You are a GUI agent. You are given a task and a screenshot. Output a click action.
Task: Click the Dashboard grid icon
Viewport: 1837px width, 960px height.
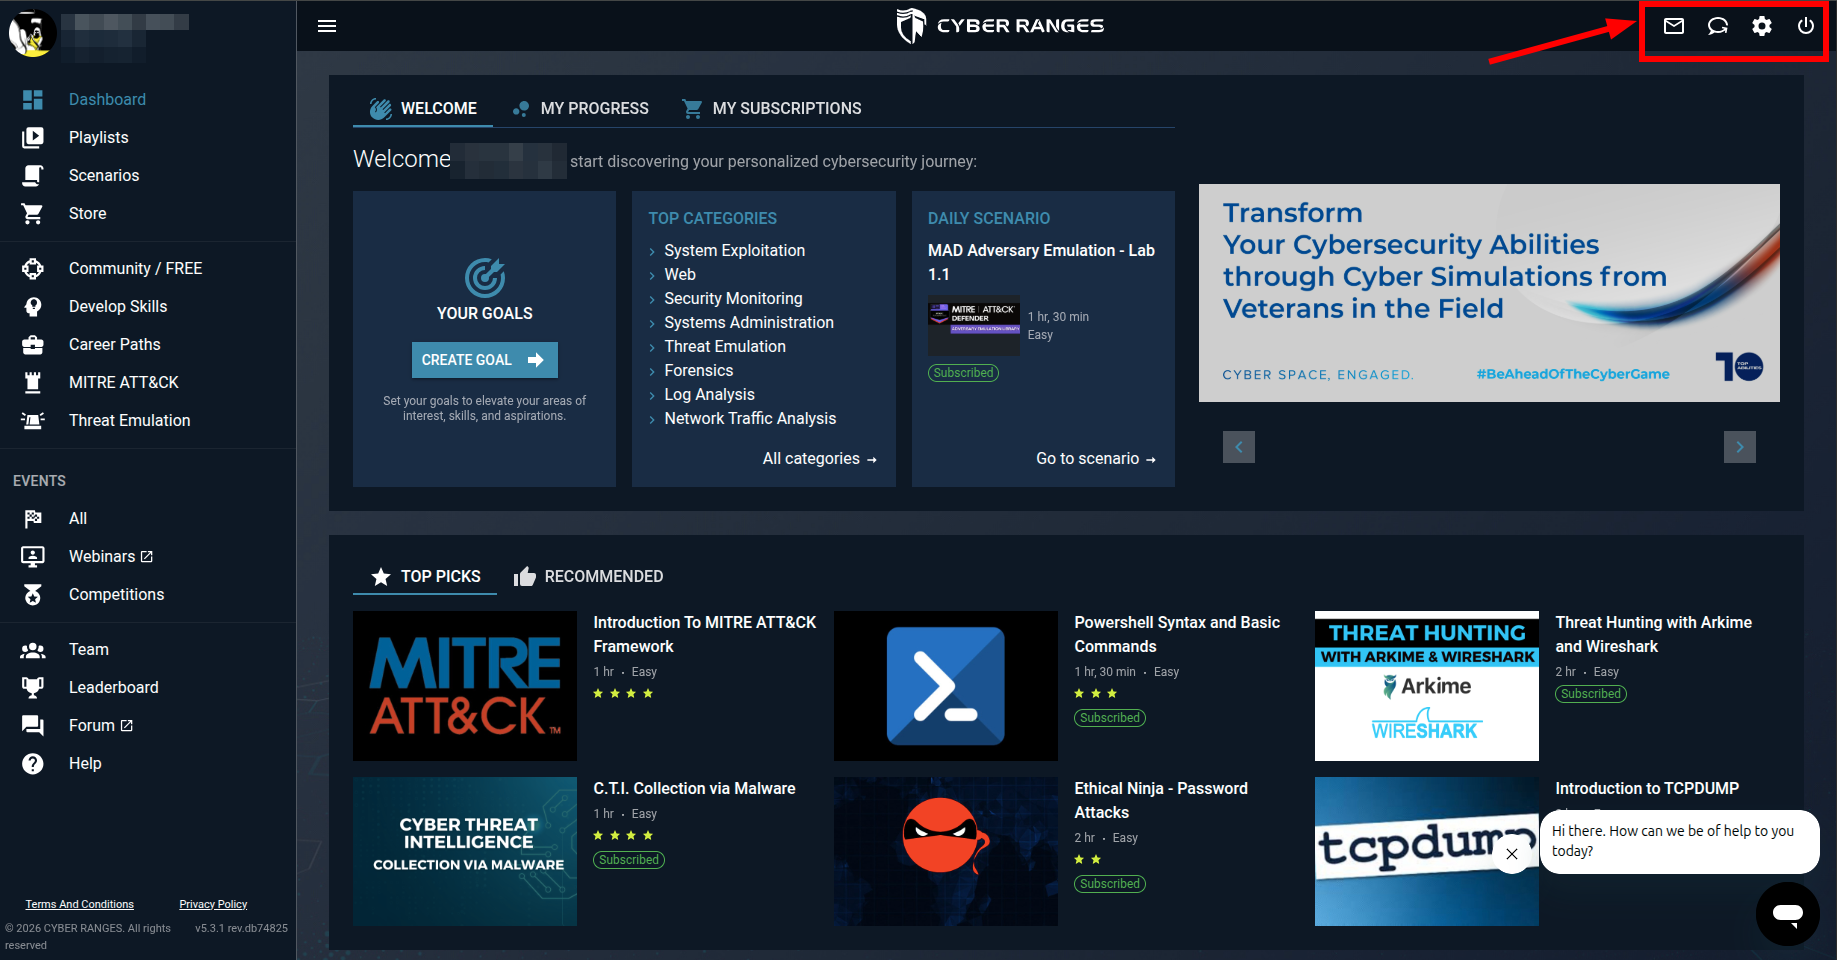tap(33, 100)
